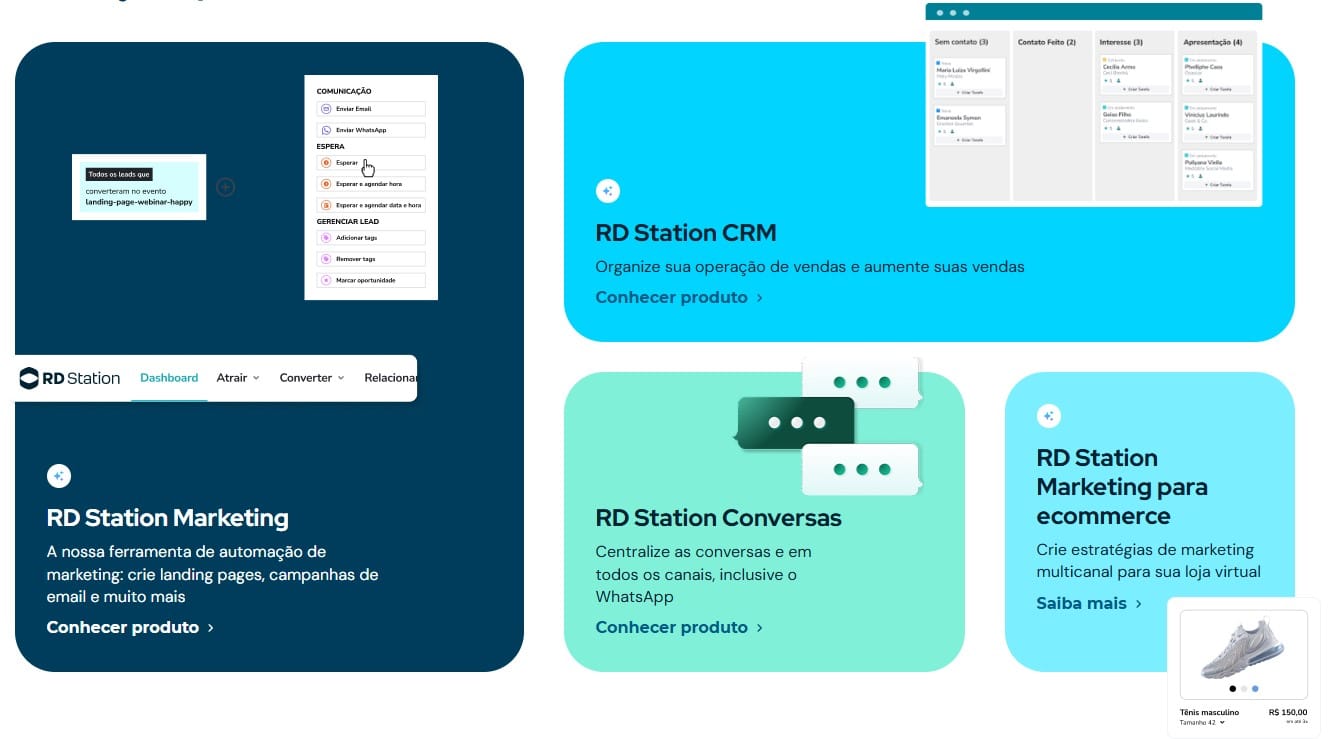Click the arrow after Saiba mais

tap(1139, 604)
